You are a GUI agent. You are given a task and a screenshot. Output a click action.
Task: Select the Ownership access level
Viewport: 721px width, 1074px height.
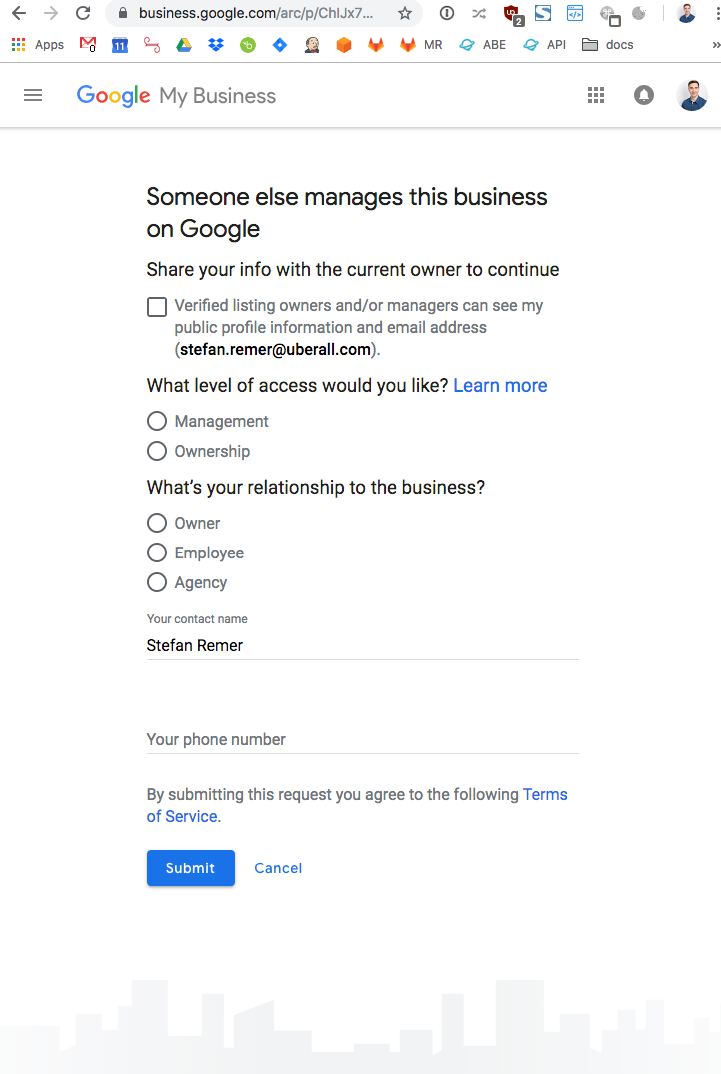tap(157, 451)
